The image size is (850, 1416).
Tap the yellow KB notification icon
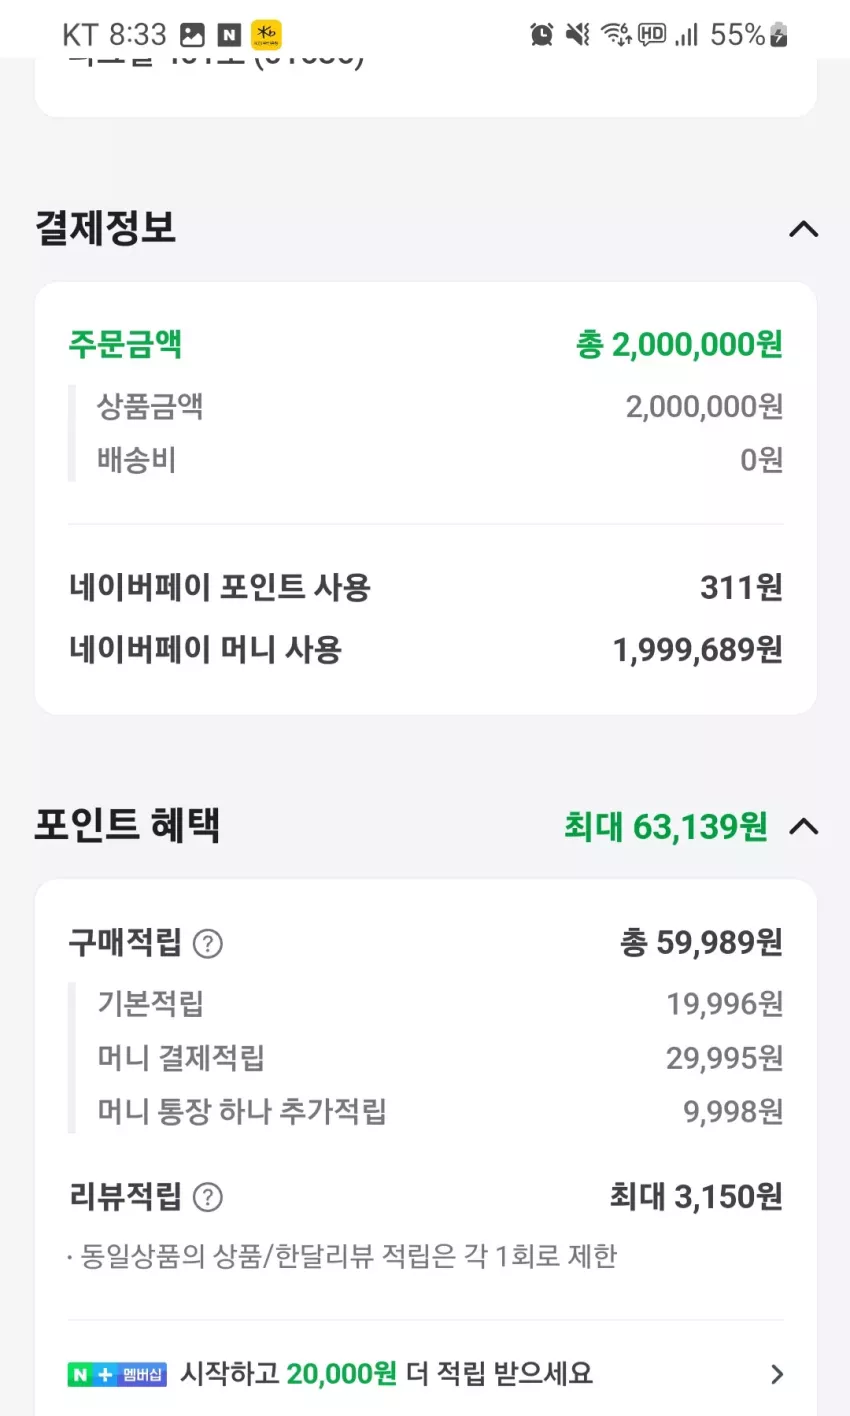[266, 35]
